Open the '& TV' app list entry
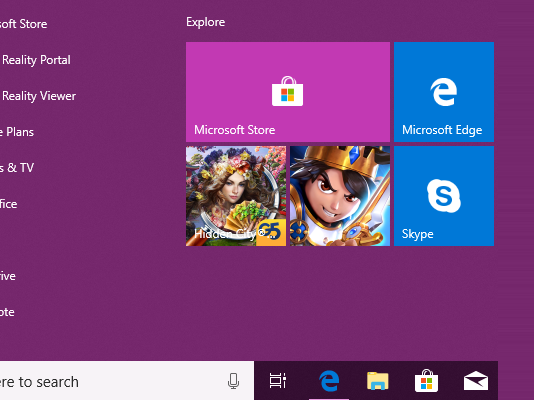534x400 pixels. coord(17,167)
